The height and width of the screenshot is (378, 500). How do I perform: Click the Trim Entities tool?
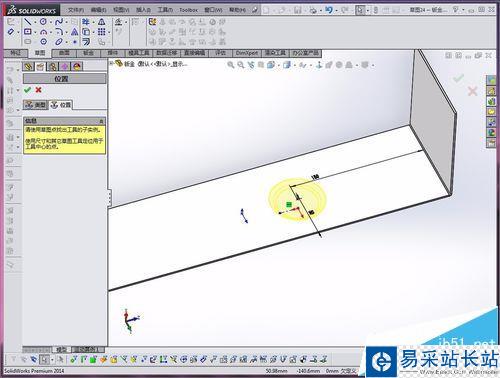tap(86, 22)
